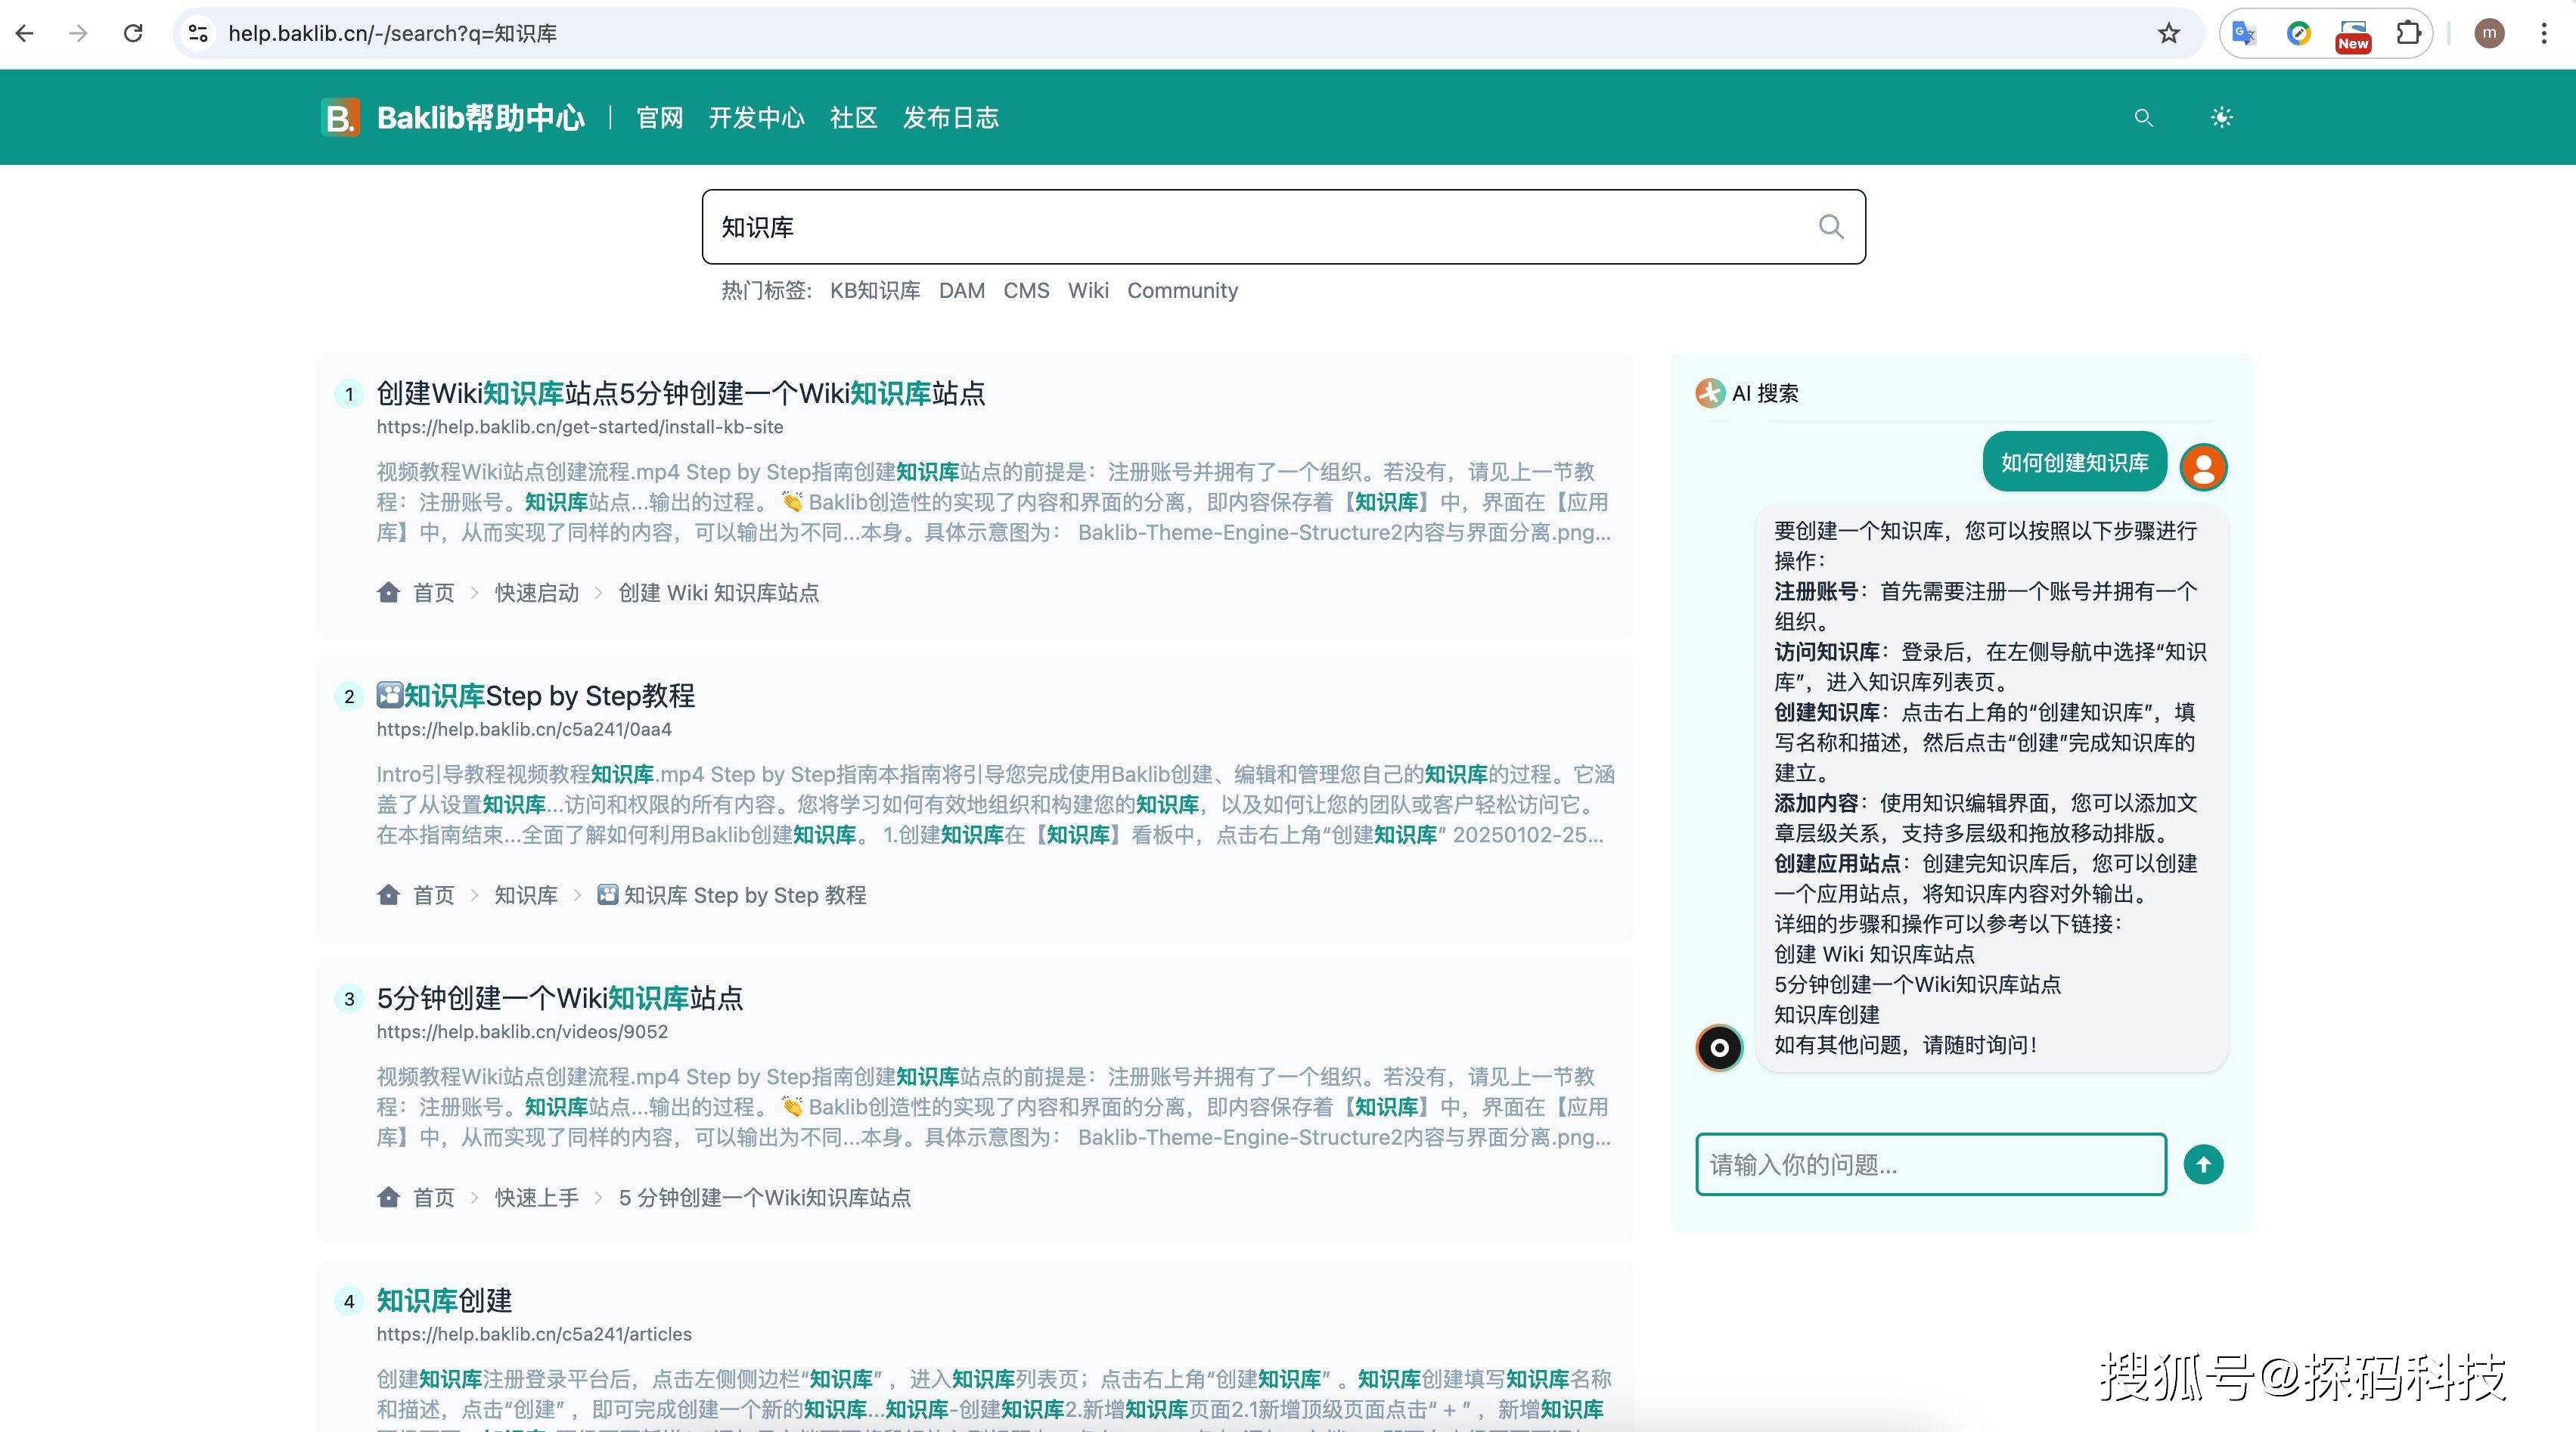Click 首页 in result 3 breadcrumb
Image resolution: width=2576 pixels, height=1432 pixels.
tap(434, 1198)
